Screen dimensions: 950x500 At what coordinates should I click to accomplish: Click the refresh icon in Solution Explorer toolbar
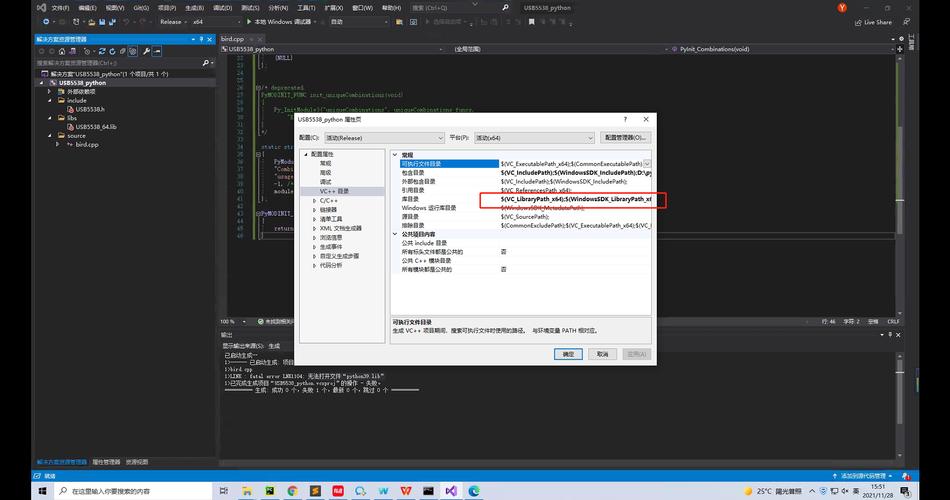(x=112, y=52)
